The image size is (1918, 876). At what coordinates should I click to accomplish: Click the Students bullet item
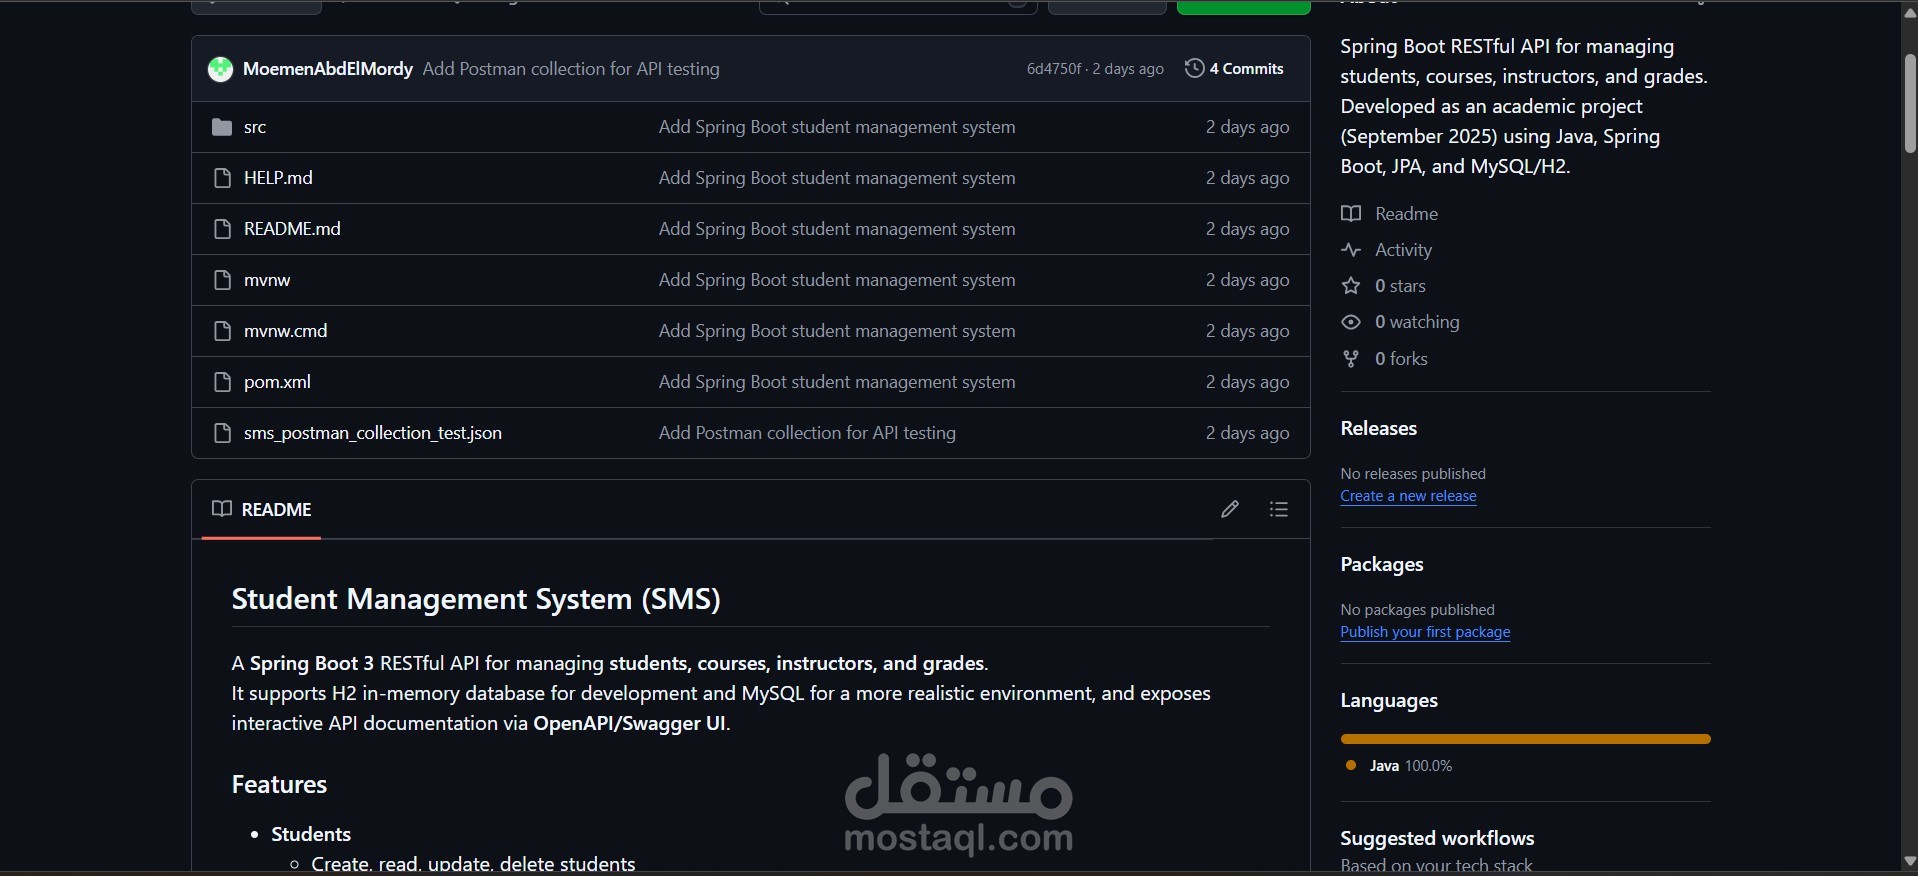[x=311, y=834]
